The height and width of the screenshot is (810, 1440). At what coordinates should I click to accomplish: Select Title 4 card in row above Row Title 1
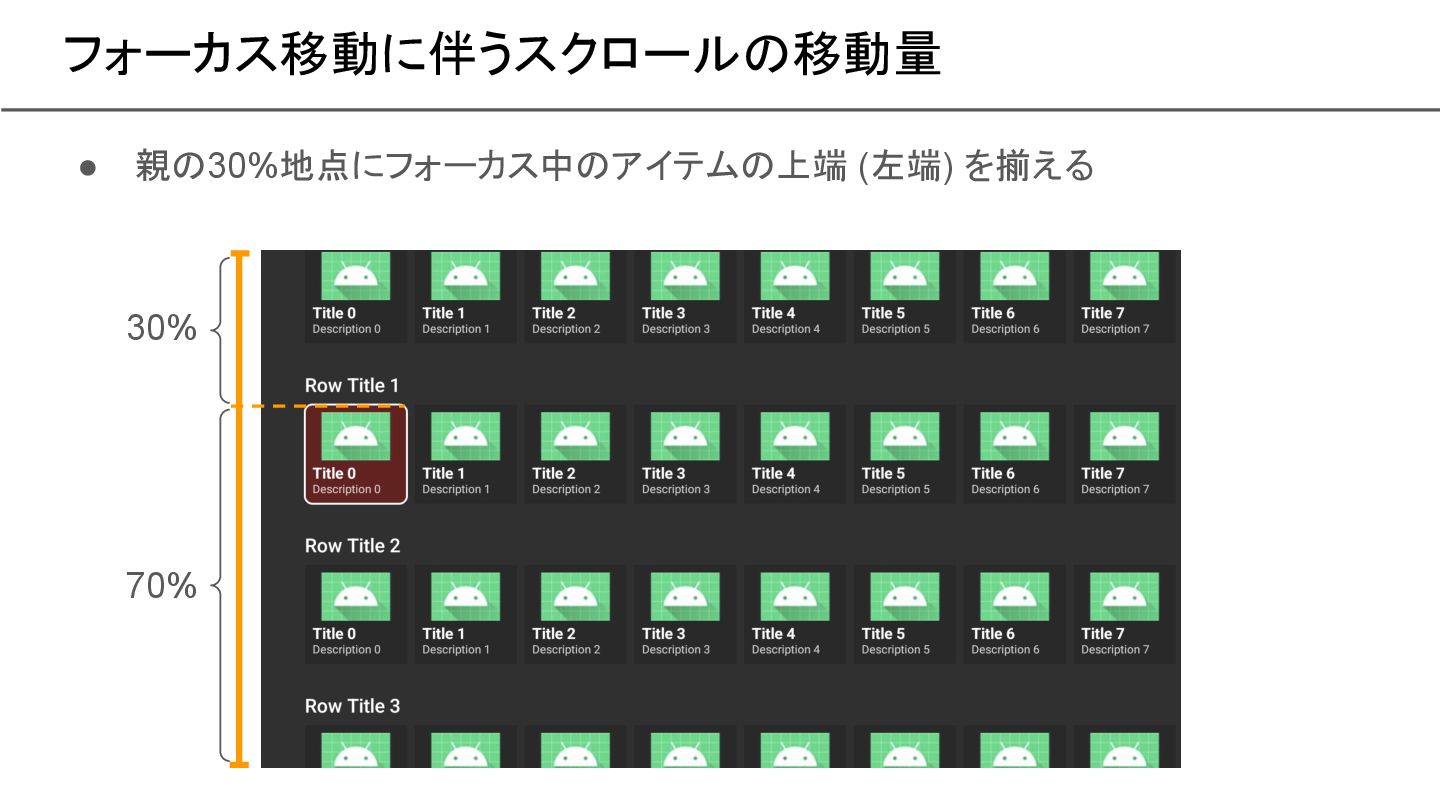795,297
